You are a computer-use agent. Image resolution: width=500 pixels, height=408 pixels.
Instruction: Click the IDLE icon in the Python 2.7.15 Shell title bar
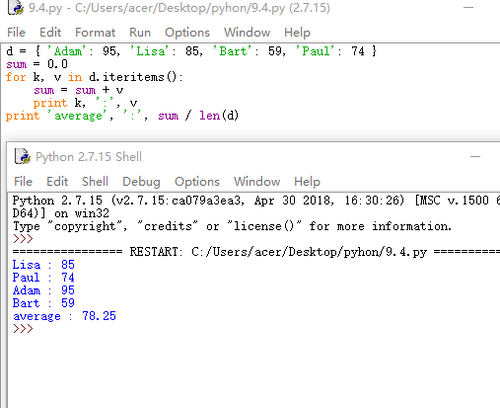click(x=23, y=156)
